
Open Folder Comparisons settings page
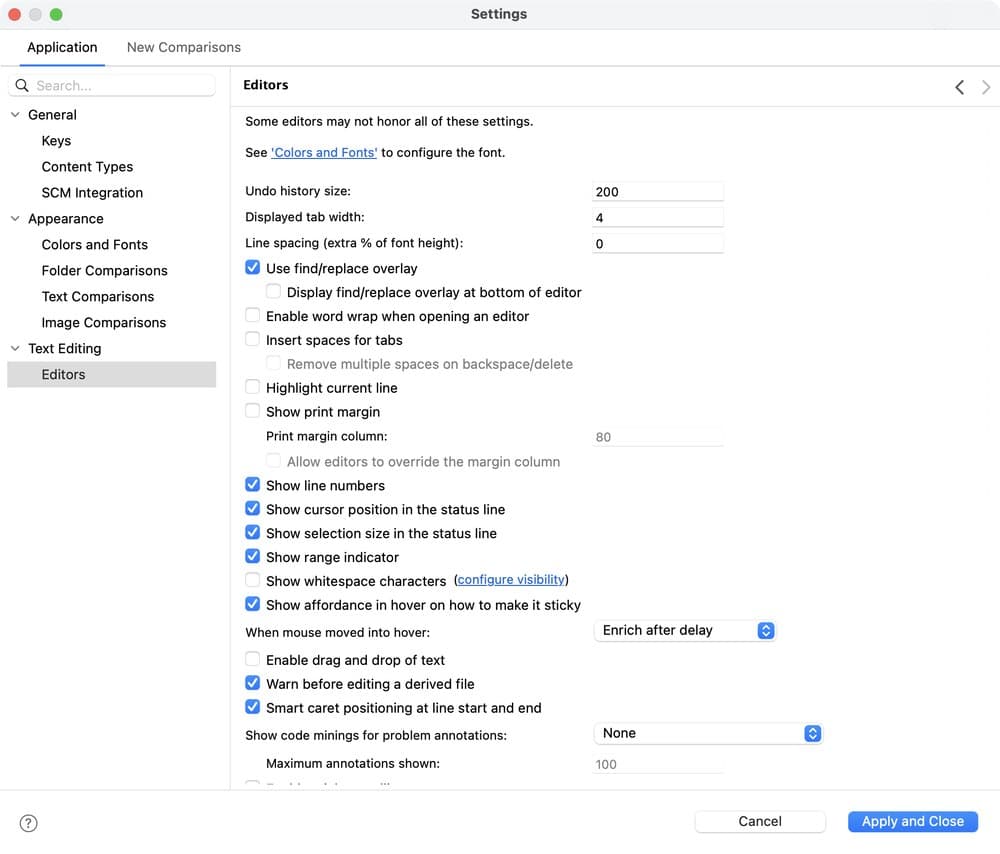(x=105, y=270)
